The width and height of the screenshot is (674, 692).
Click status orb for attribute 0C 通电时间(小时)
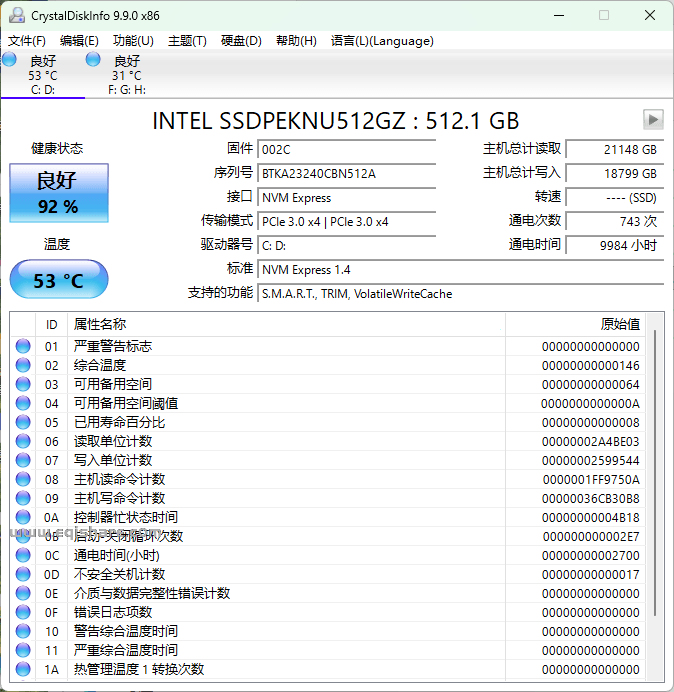tap(23, 555)
